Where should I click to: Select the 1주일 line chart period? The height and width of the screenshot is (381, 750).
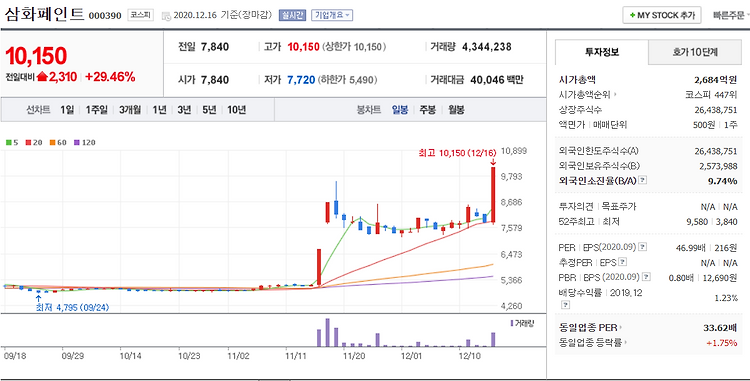click(x=97, y=110)
